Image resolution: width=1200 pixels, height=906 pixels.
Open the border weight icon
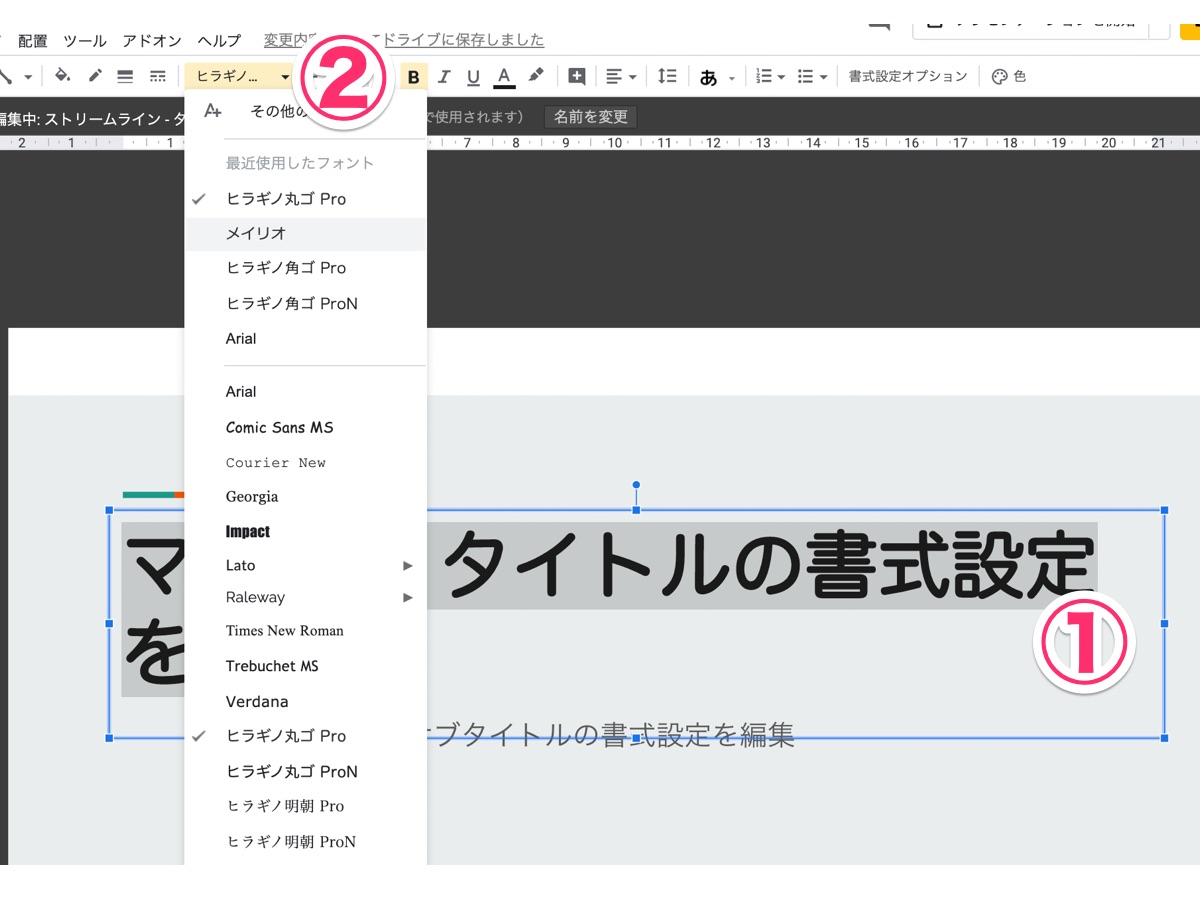pyautogui.click(x=125, y=76)
